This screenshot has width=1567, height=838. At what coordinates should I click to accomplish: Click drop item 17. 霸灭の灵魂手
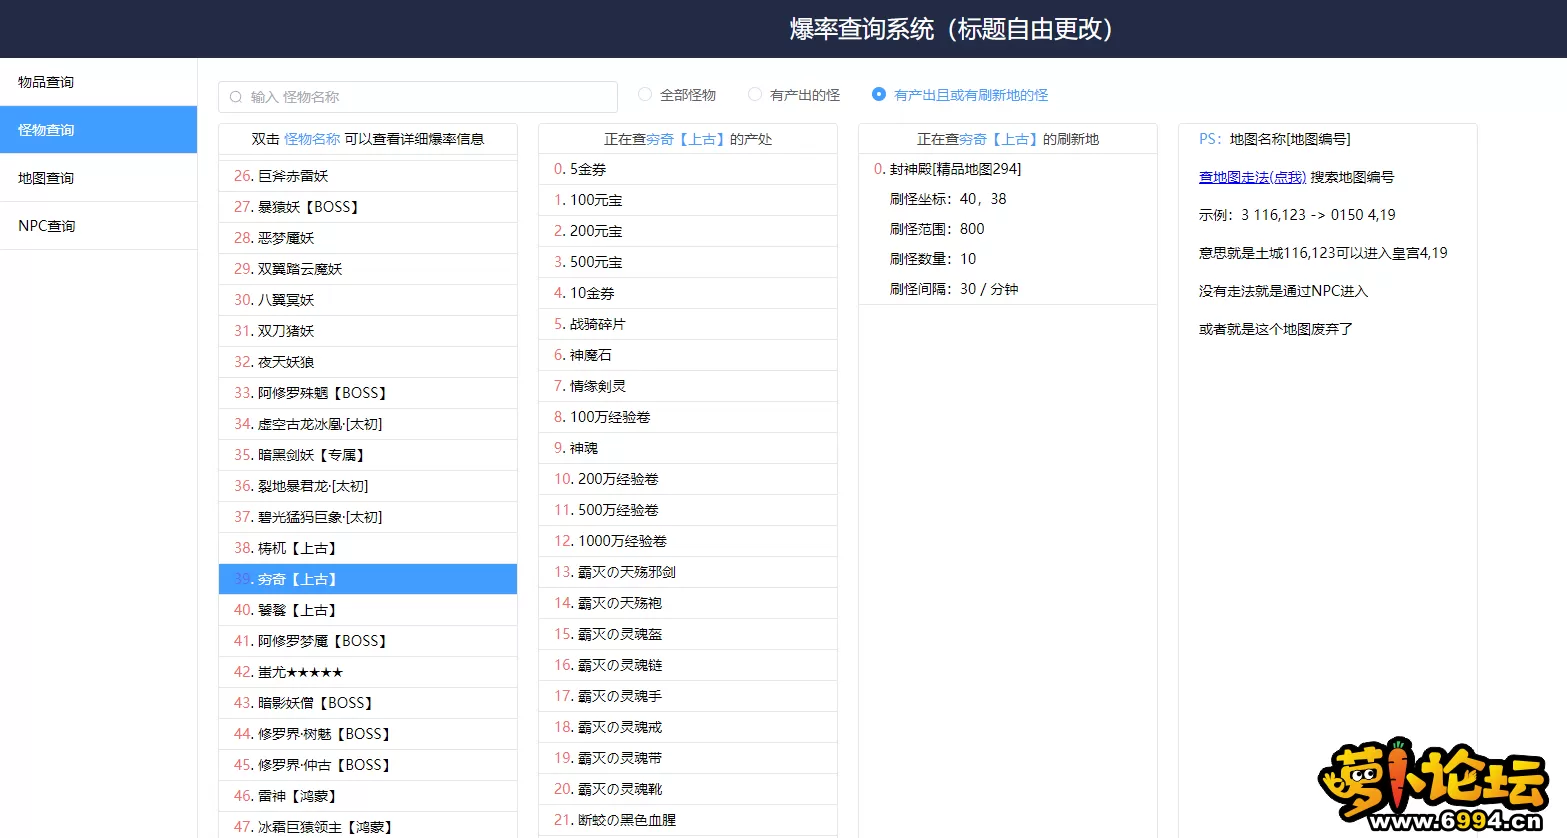(x=688, y=696)
